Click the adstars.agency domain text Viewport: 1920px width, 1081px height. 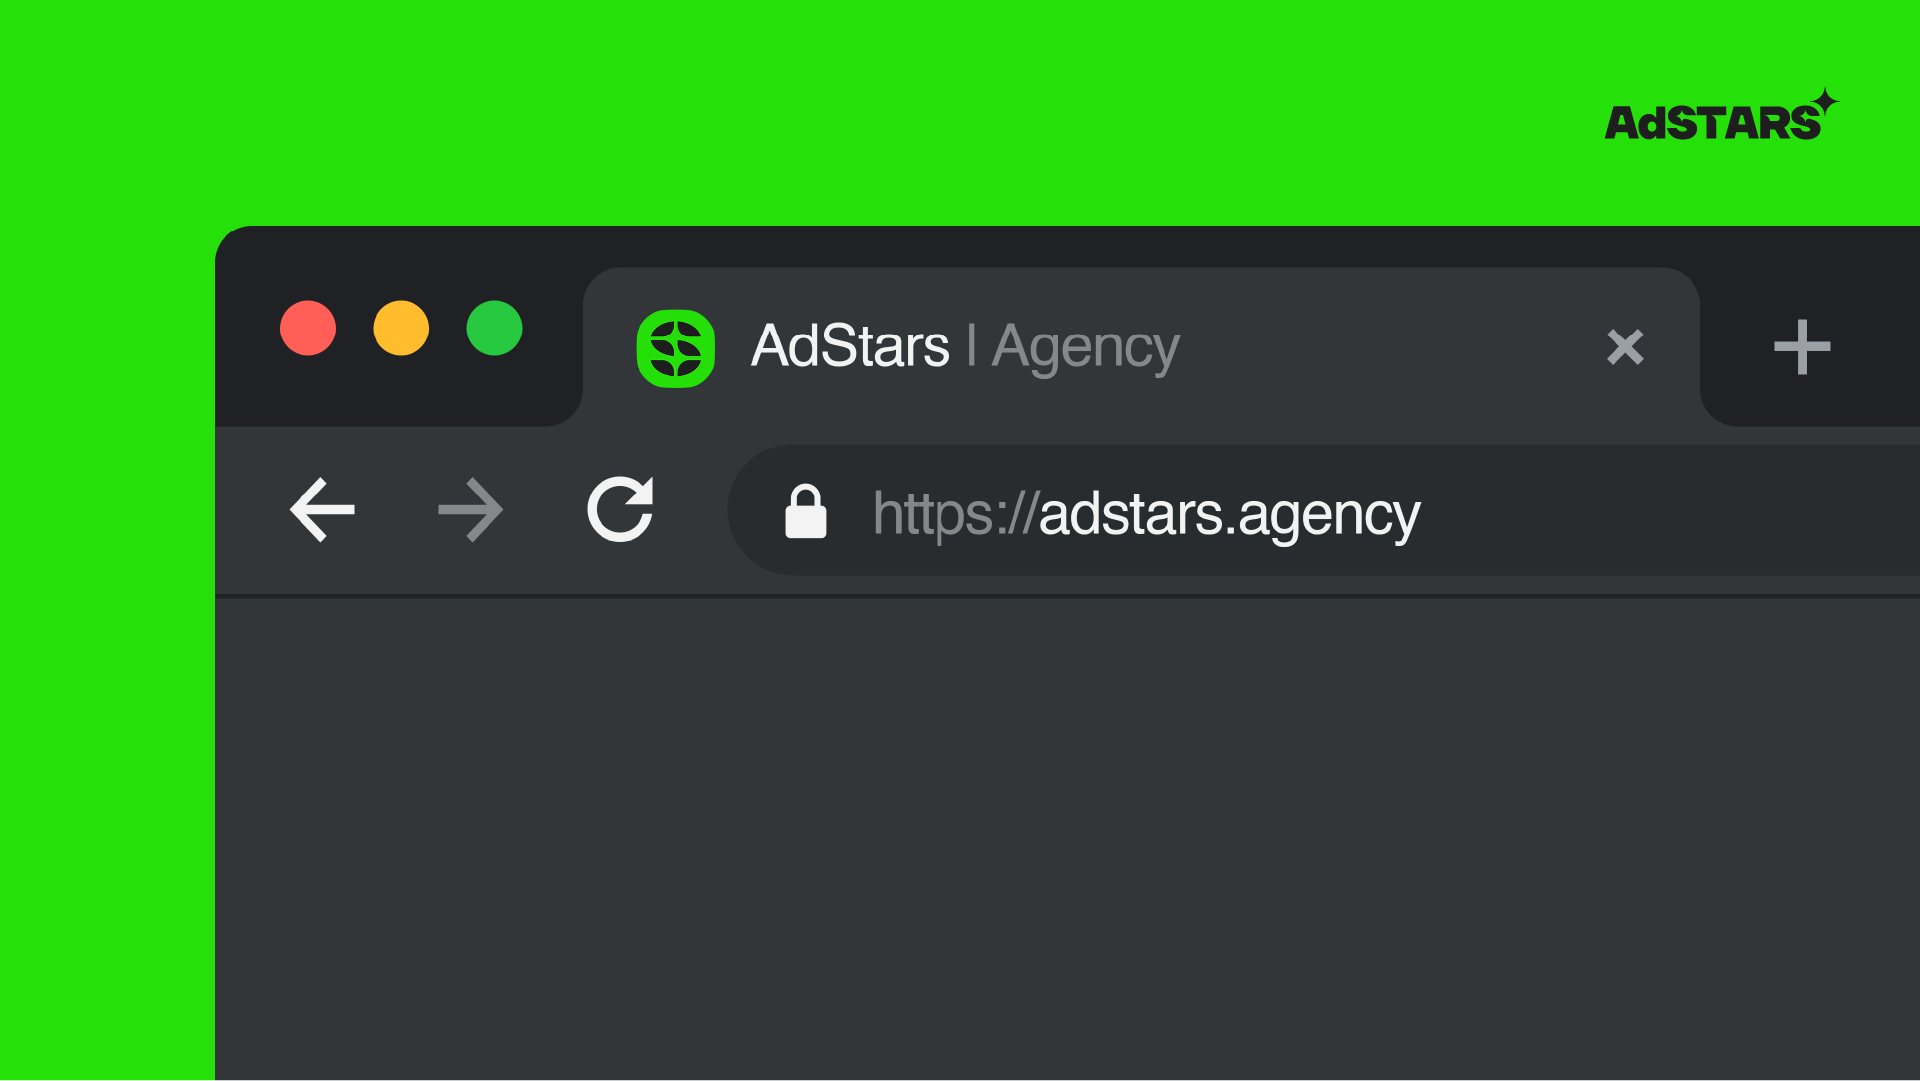1230,514
